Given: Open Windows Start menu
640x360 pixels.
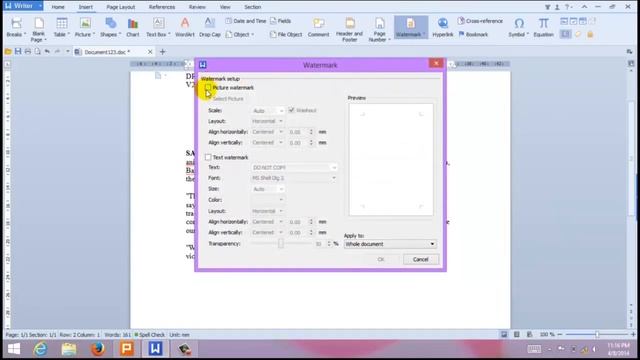Looking at the screenshot, I should tap(14, 349).
